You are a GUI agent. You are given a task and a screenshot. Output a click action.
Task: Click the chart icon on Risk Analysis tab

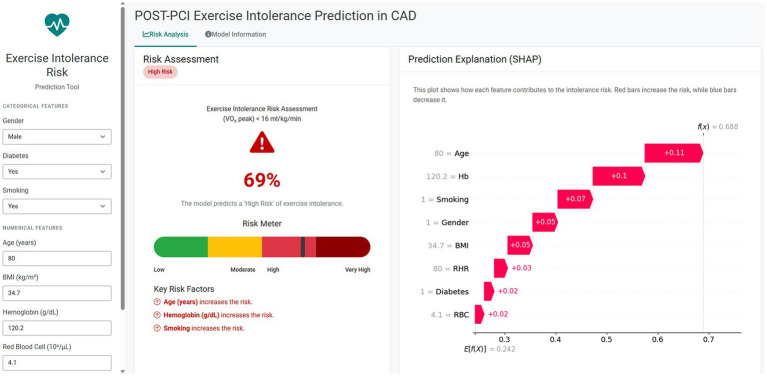pos(145,34)
